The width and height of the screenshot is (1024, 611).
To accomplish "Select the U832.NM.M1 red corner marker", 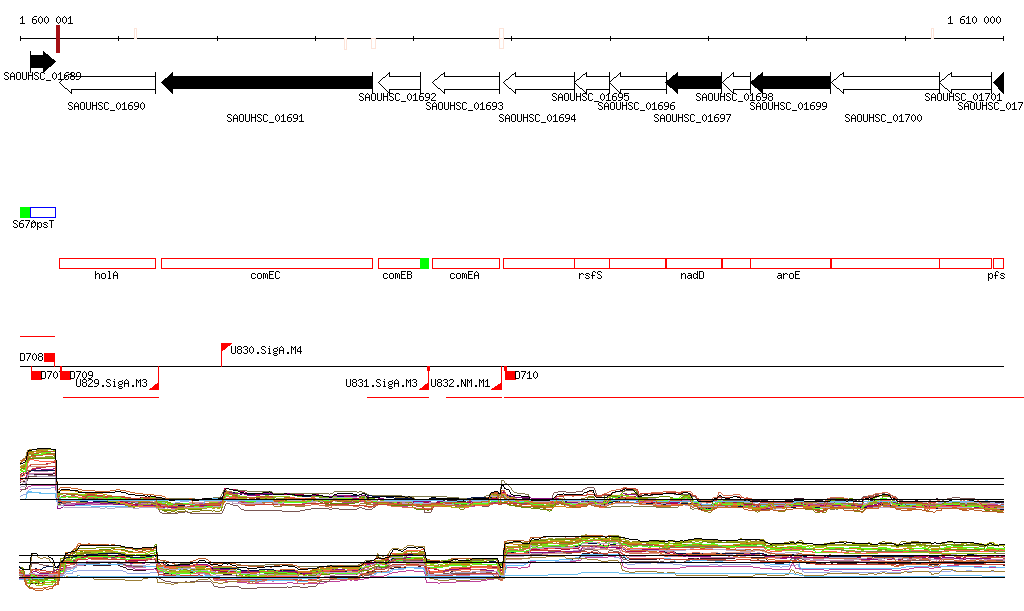I will (497, 386).
